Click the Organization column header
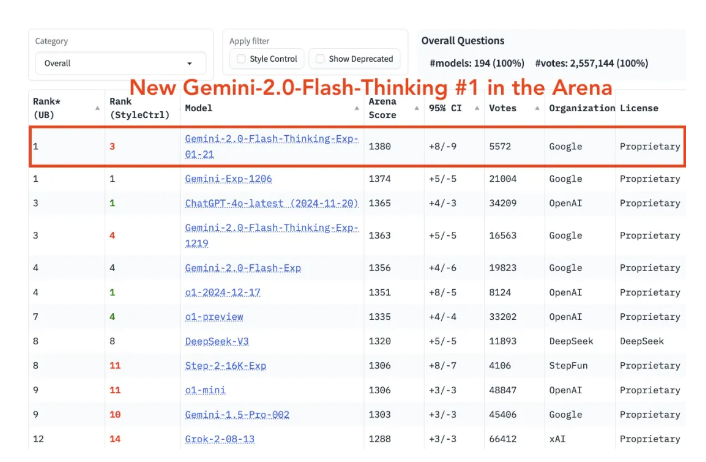This screenshot has height=462, width=706. (x=580, y=107)
